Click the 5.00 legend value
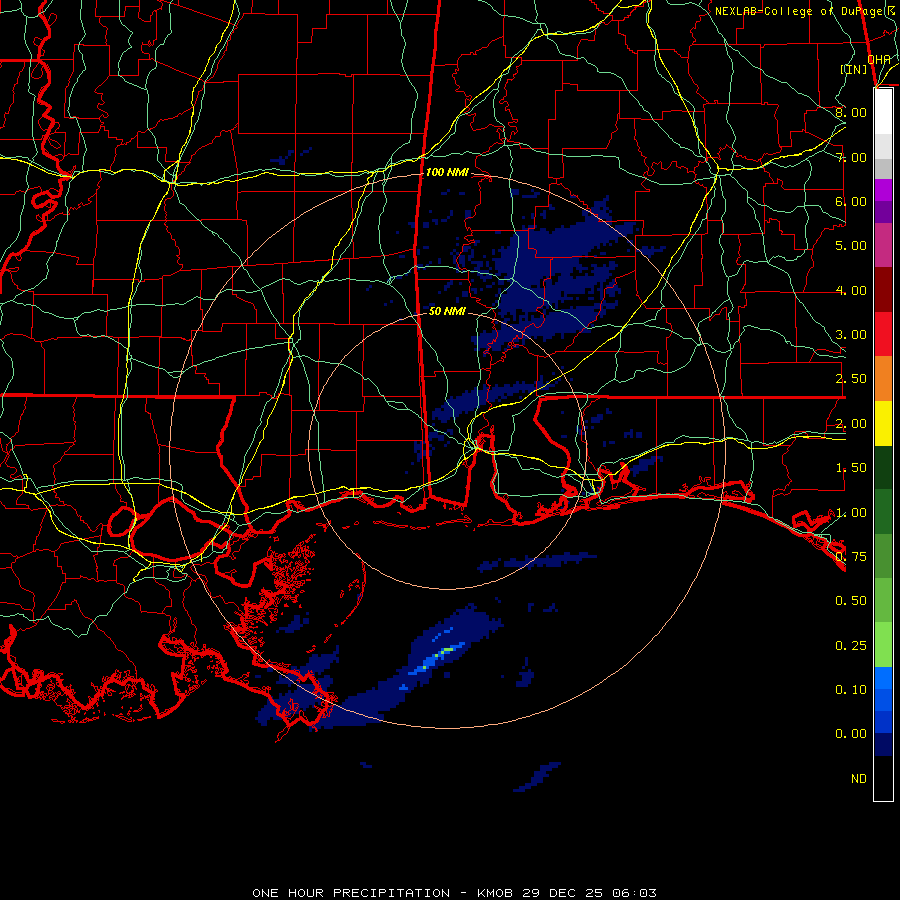The width and height of the screenshot is (900, 900). [851, 246]
